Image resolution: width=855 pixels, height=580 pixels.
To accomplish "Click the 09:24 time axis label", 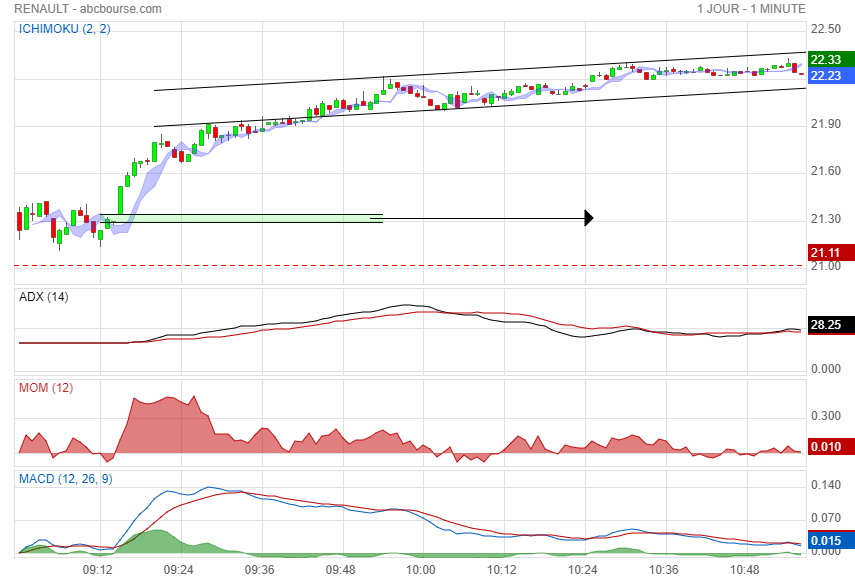I will [178, 570].
